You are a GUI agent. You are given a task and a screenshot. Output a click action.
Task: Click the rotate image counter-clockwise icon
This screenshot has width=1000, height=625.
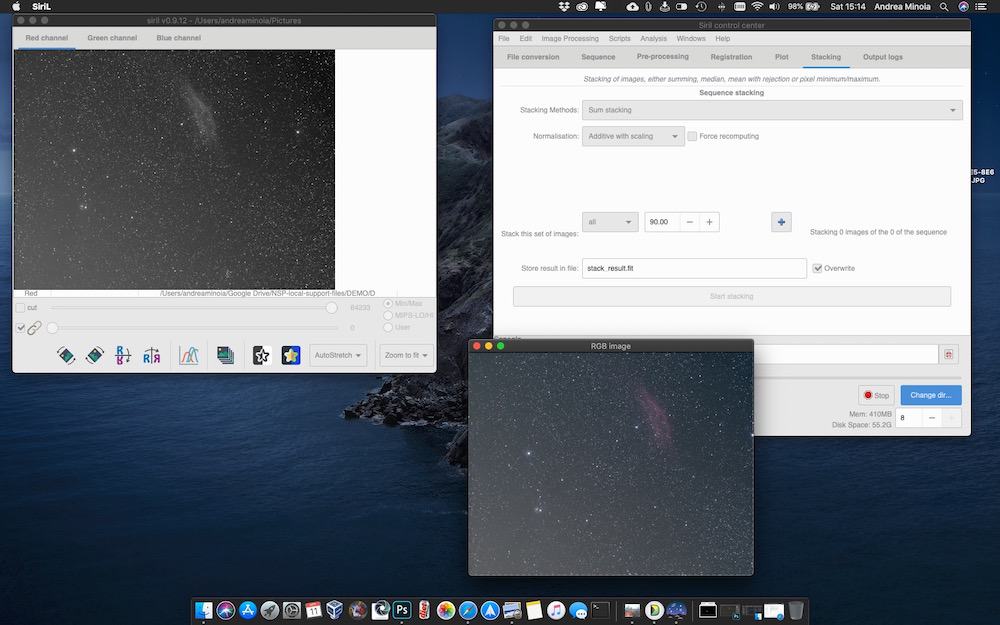(x=66, y=355)
